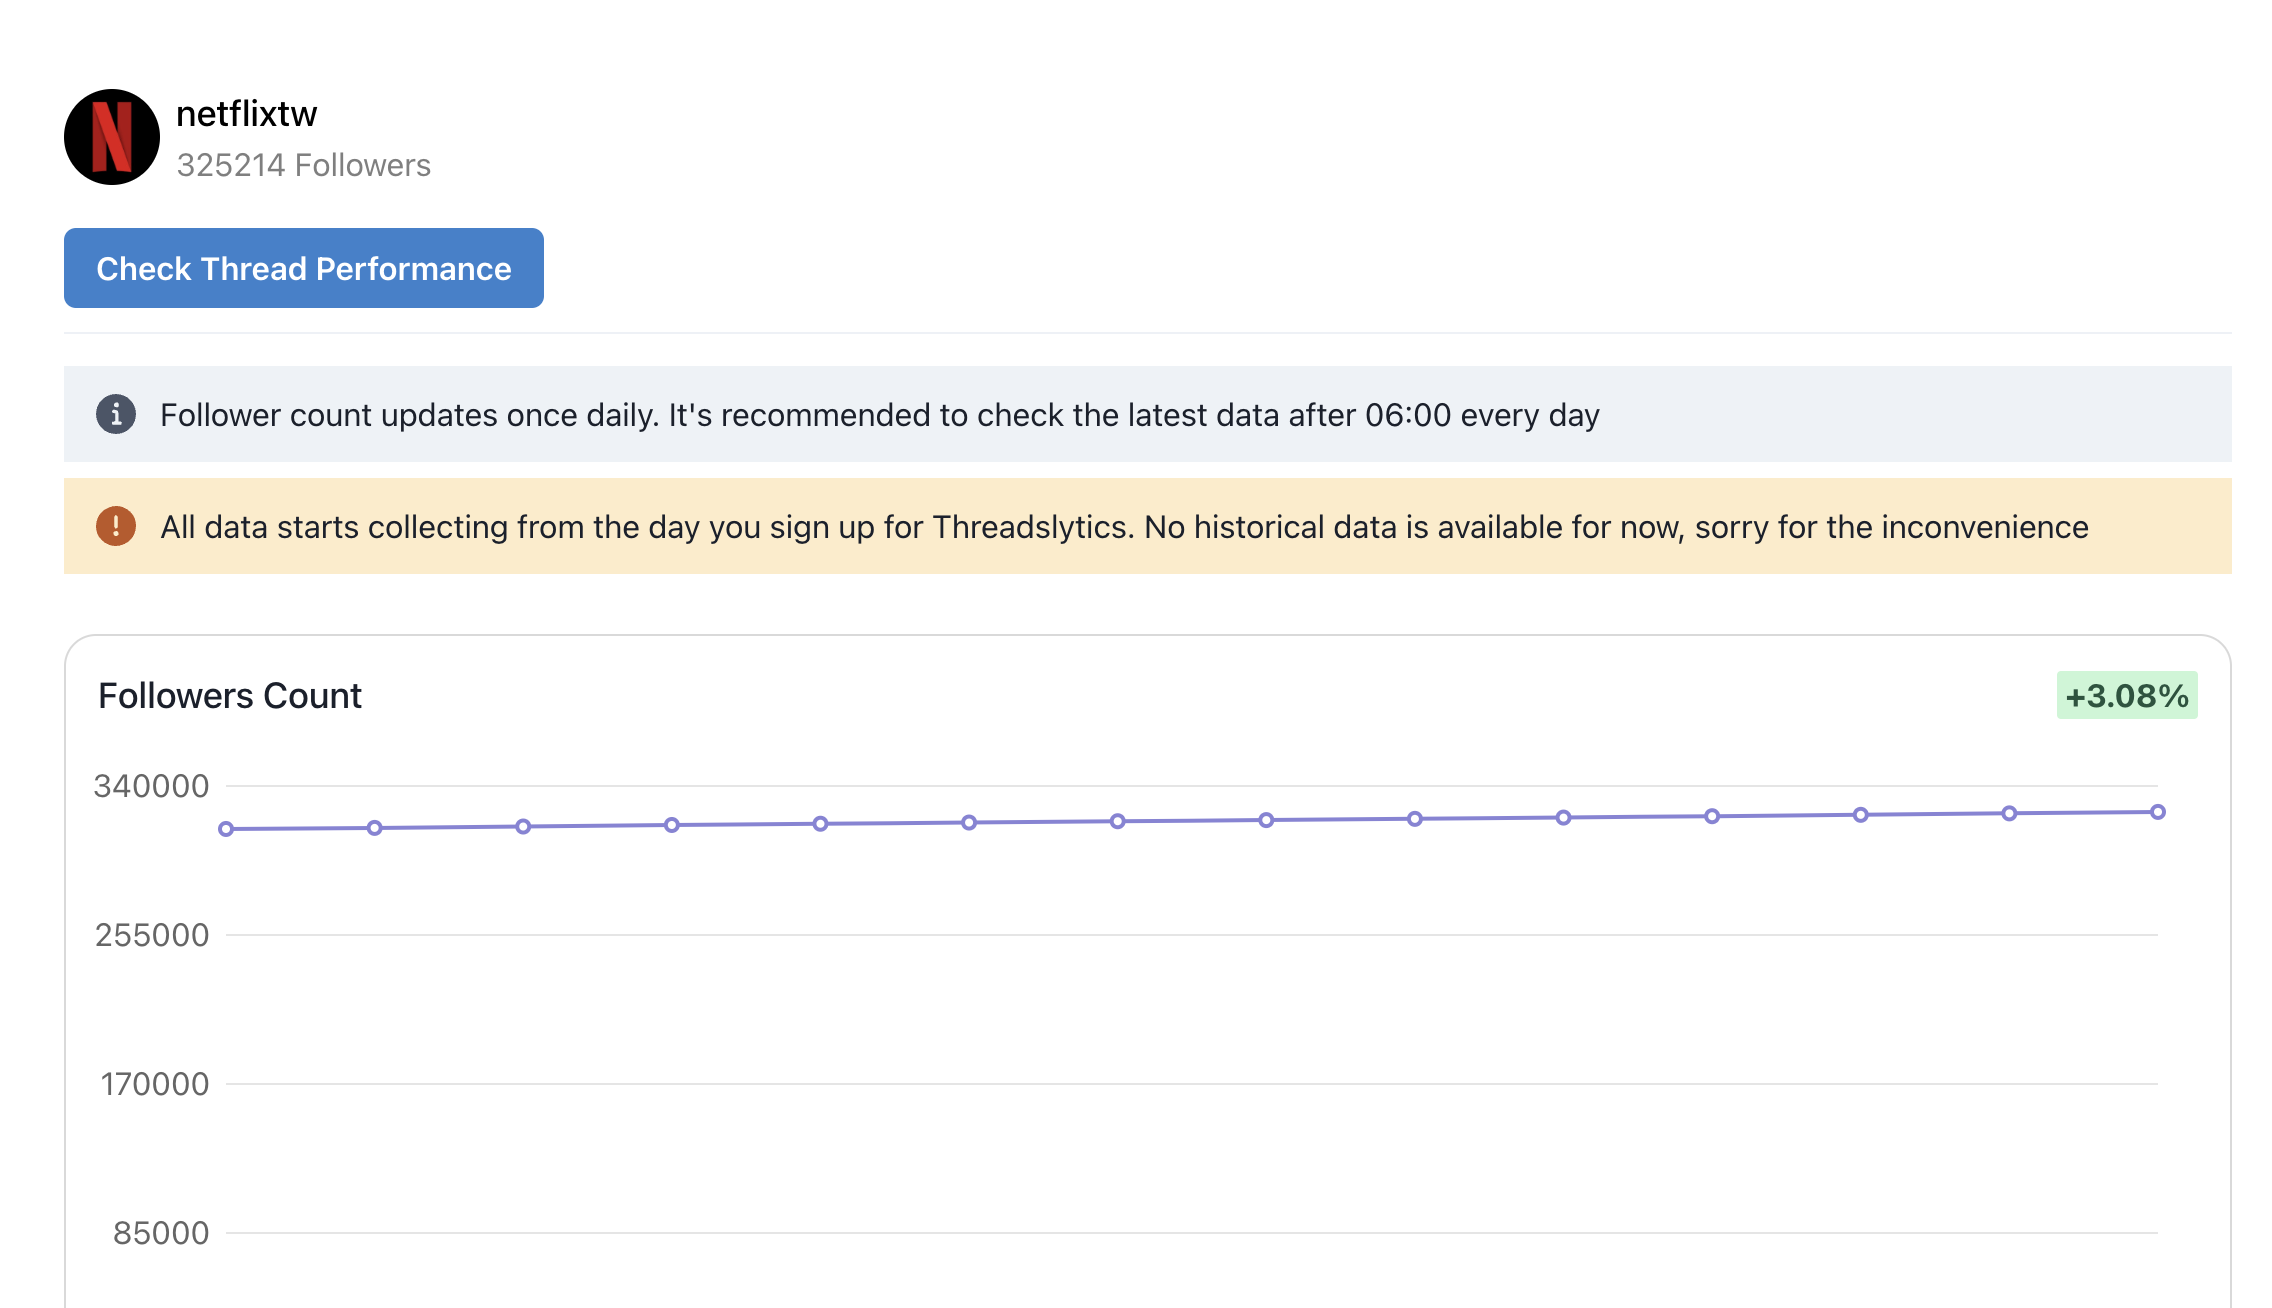Click the +3.08% growth badge
Viewport: 2272px width, 1308px height.
click(2127, 695)
